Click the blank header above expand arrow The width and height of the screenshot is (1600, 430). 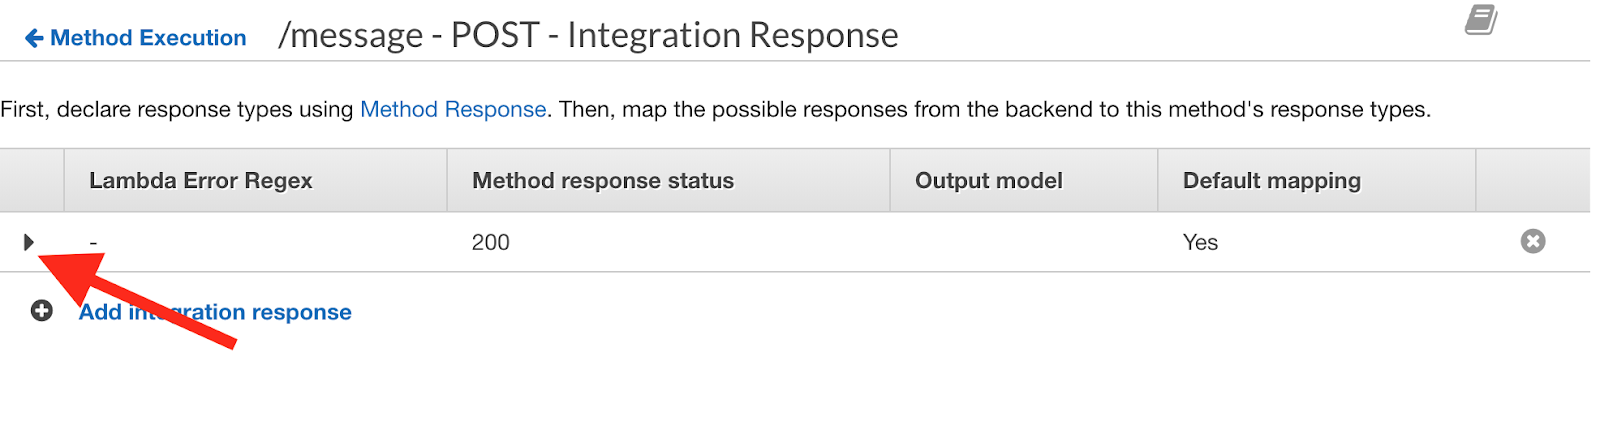click(x=32, y=180)
